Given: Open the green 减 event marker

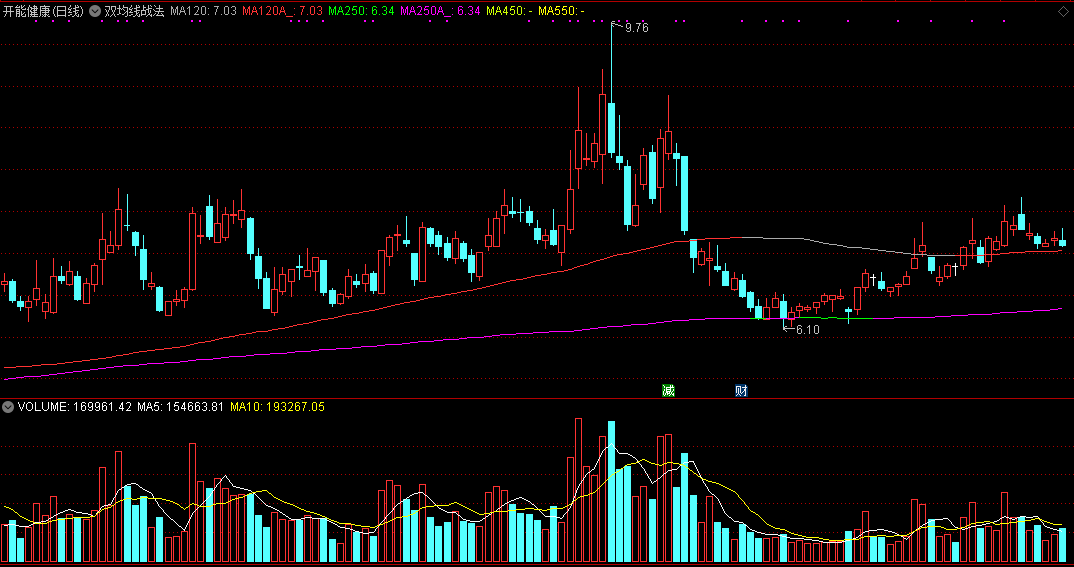Looking at the screenshot, I should pyautogui.click(x=669, y=391).
